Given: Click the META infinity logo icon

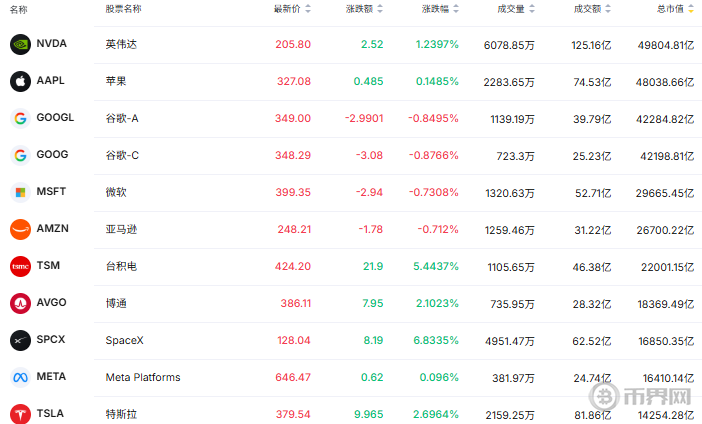Looking at the screenshot, I should tap(20, 377).
